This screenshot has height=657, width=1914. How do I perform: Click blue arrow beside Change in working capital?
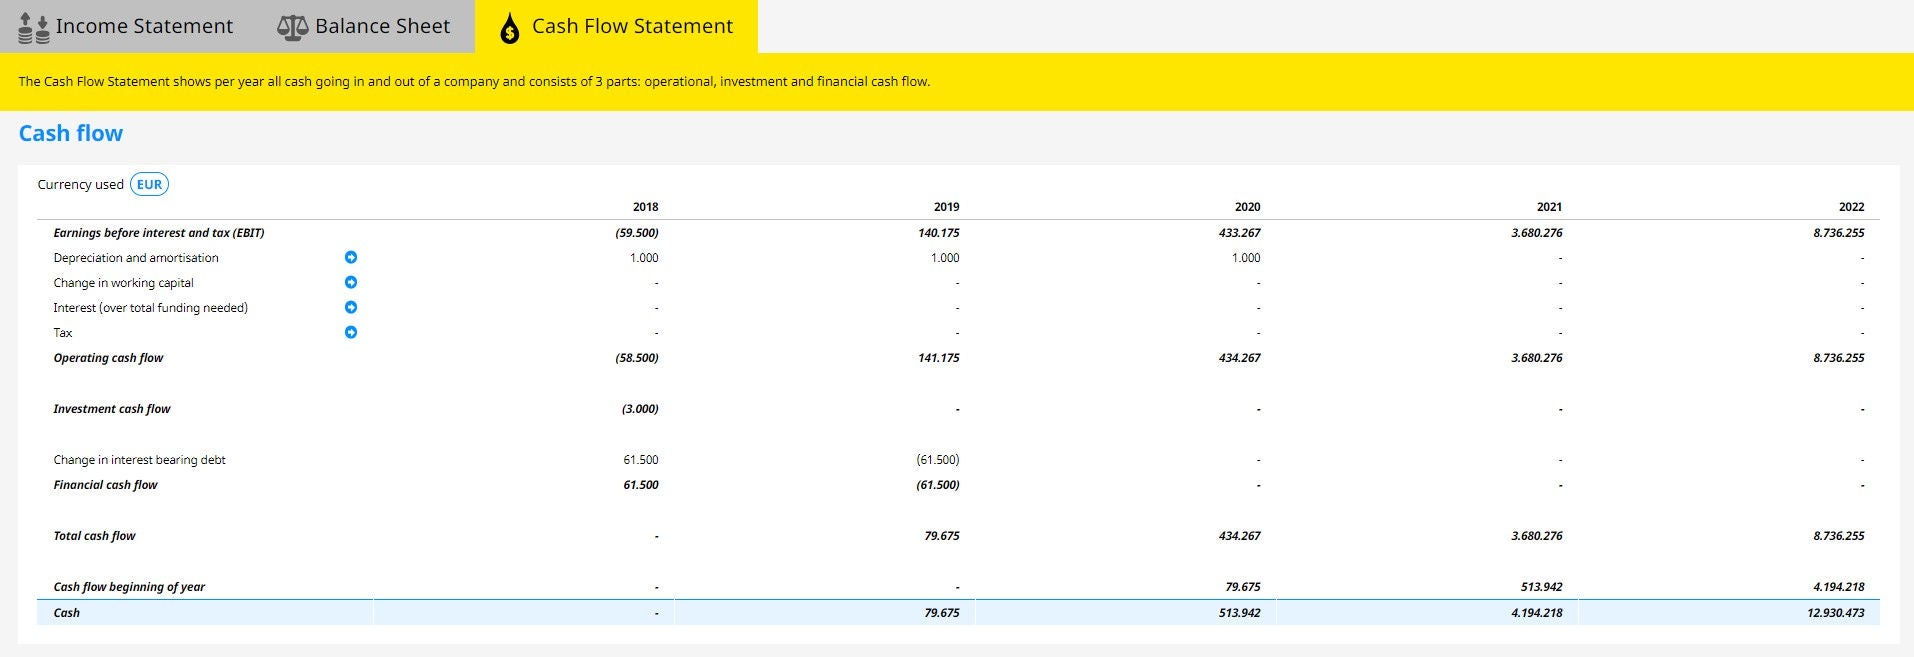click(351, 283)
